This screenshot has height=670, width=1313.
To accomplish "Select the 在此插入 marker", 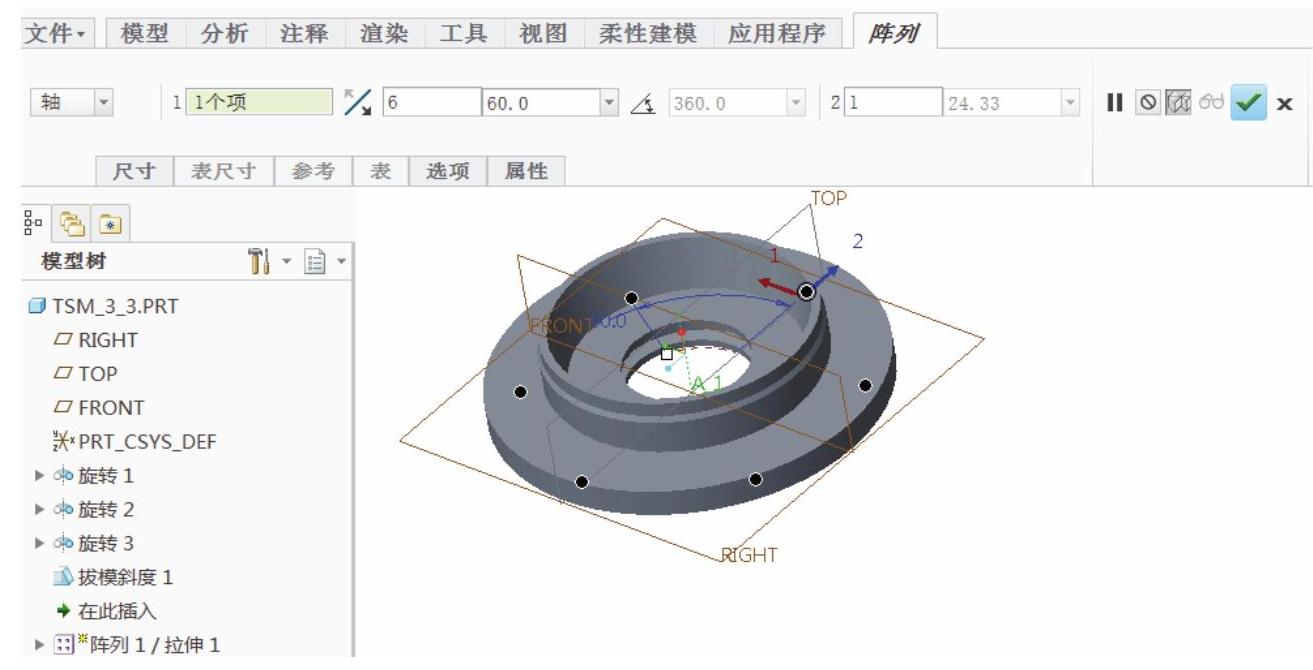I will [106, 612].
